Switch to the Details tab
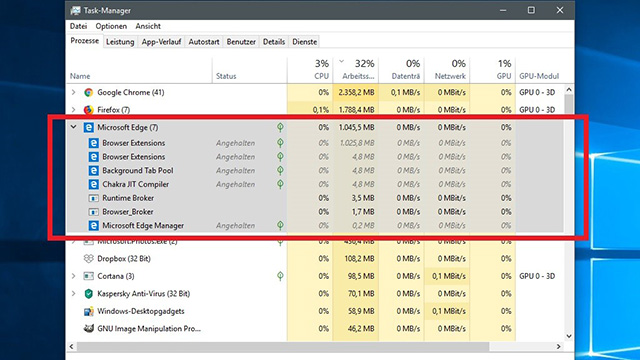This screenshot has width=640, height=360. click(x=274, y=42)
